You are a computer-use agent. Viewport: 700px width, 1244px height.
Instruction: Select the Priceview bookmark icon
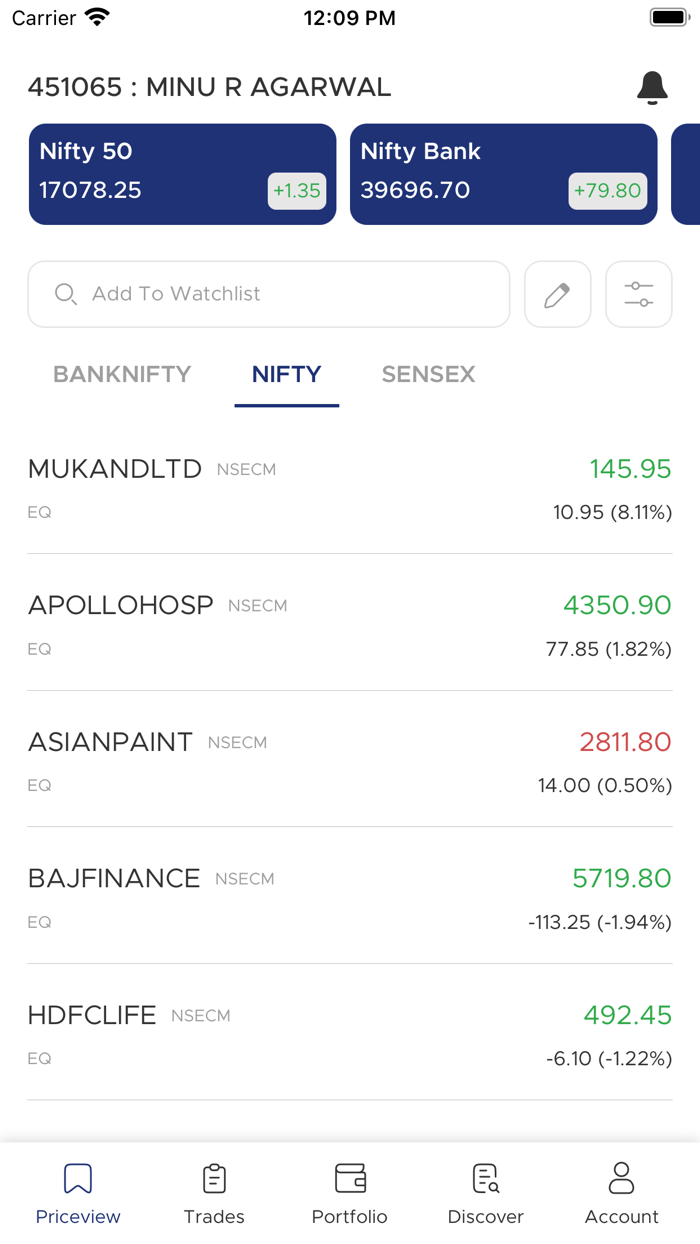78,1179
